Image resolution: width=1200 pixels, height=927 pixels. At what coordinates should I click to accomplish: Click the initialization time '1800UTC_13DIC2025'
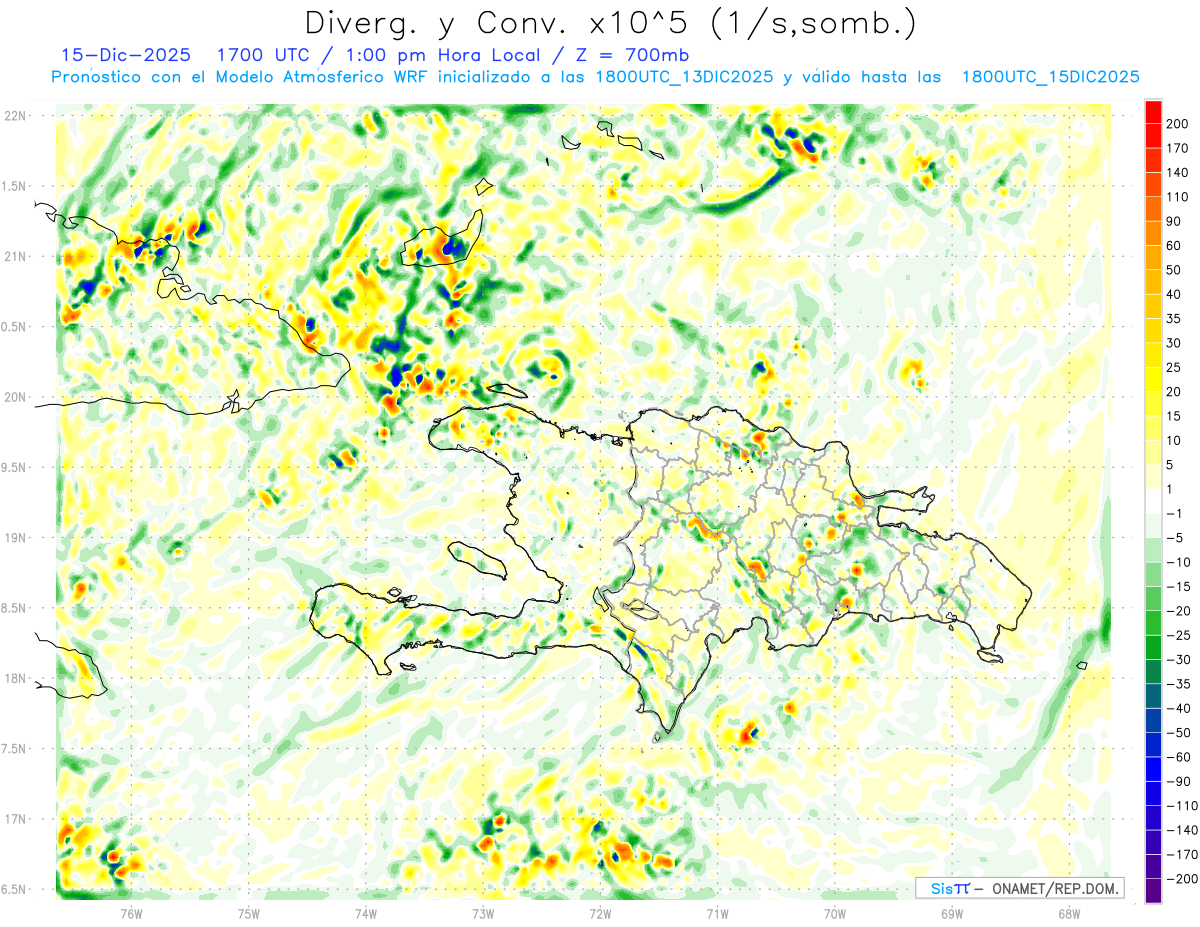682,77
